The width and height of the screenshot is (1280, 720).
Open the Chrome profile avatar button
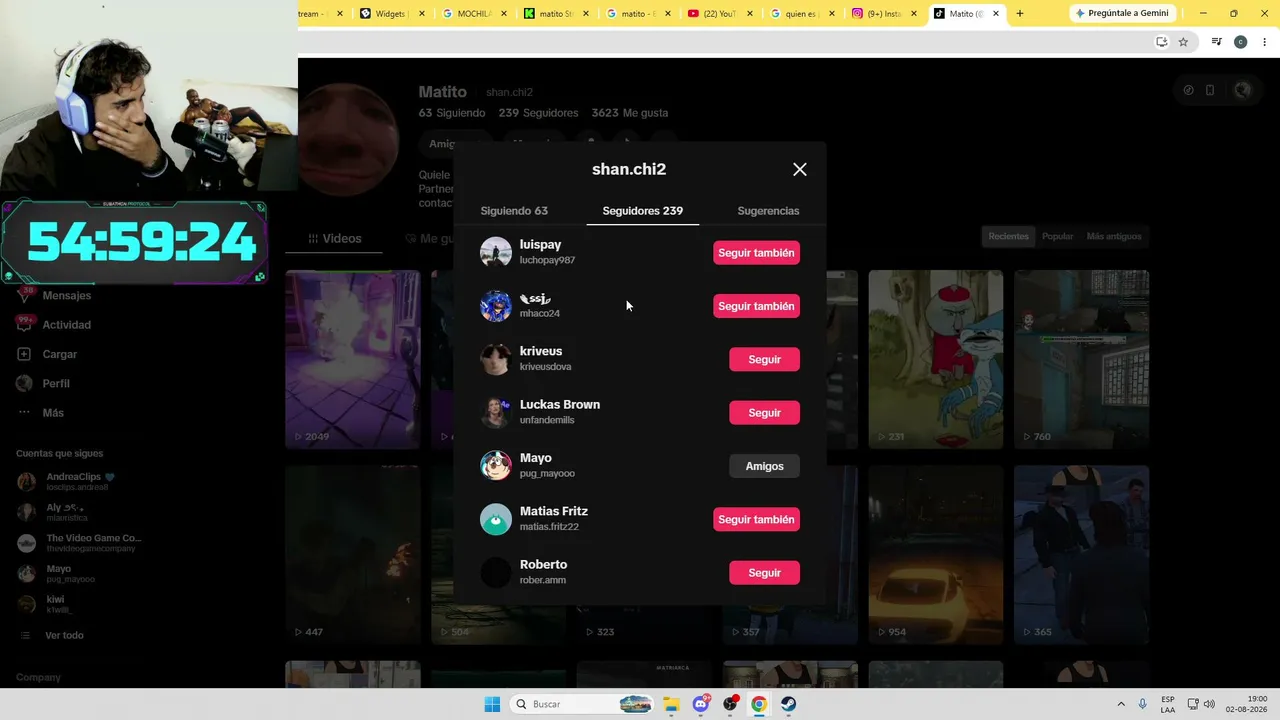(1240, 42)
